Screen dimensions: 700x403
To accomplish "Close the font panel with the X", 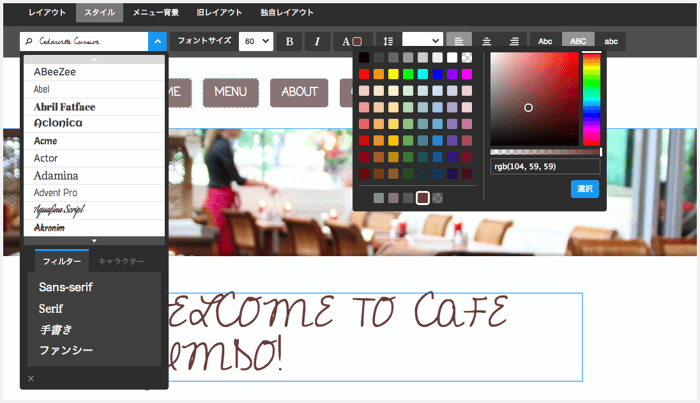I will pos(31,378).
